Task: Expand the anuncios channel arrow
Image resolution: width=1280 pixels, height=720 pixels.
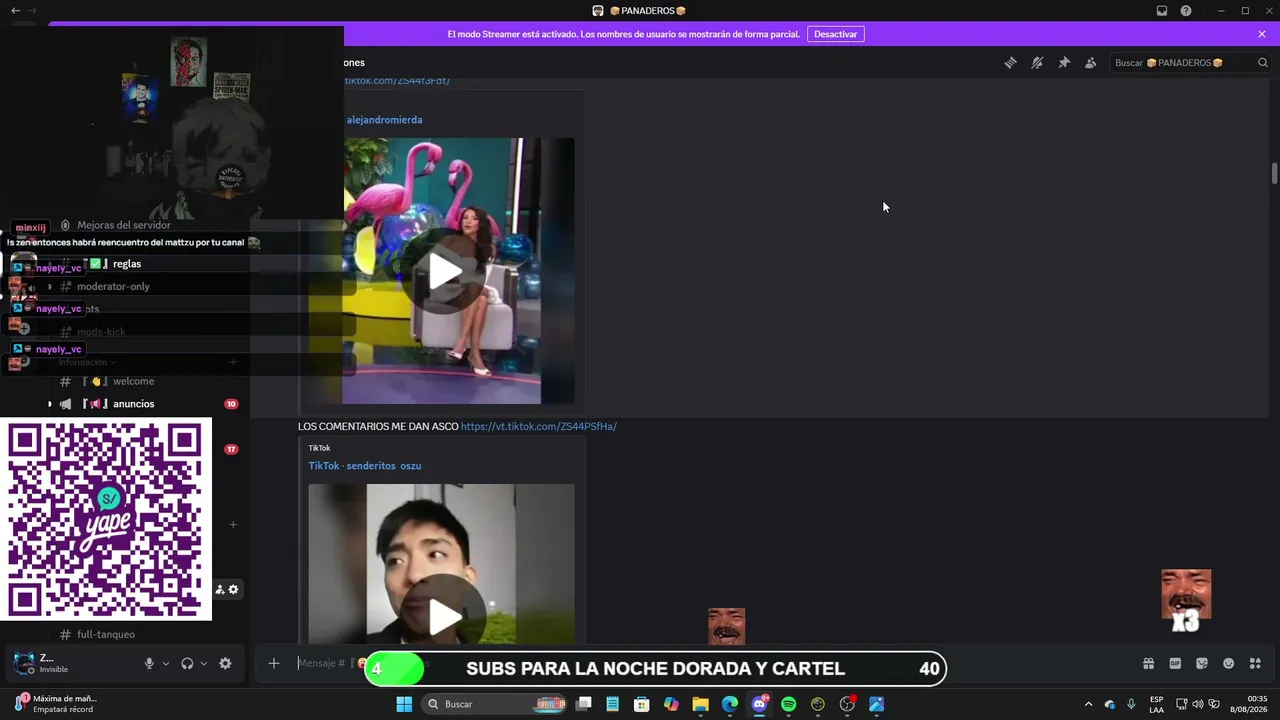Action: [x=49, y=404]
